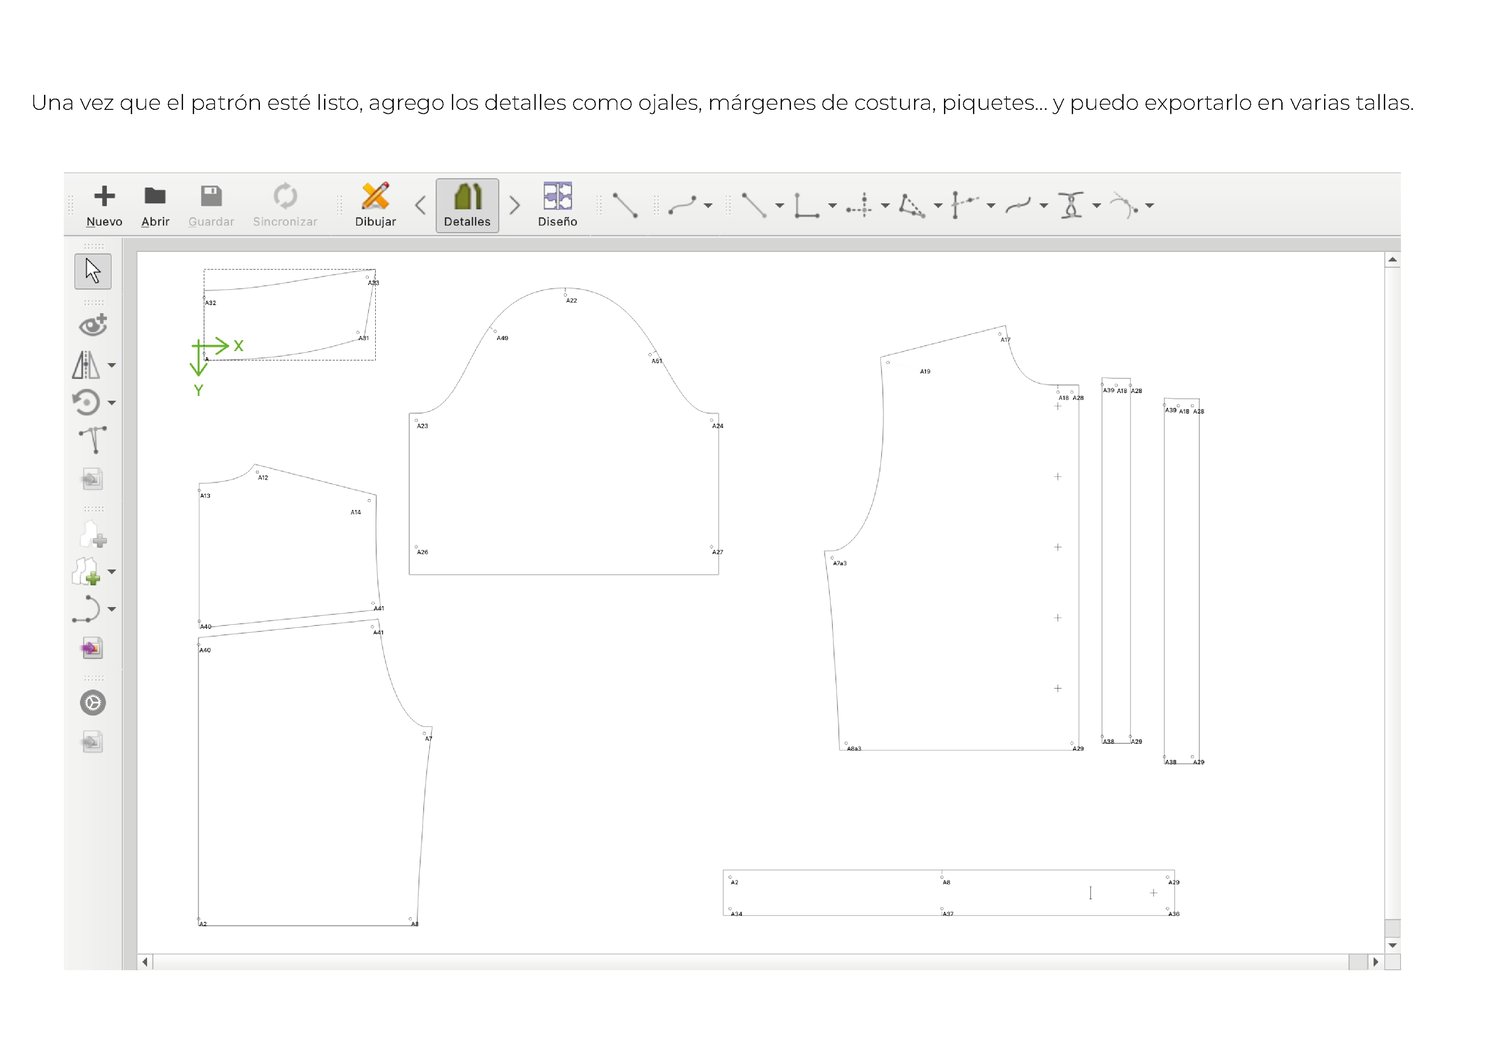Expand the arc tool dropdown

click(1150, 206)
